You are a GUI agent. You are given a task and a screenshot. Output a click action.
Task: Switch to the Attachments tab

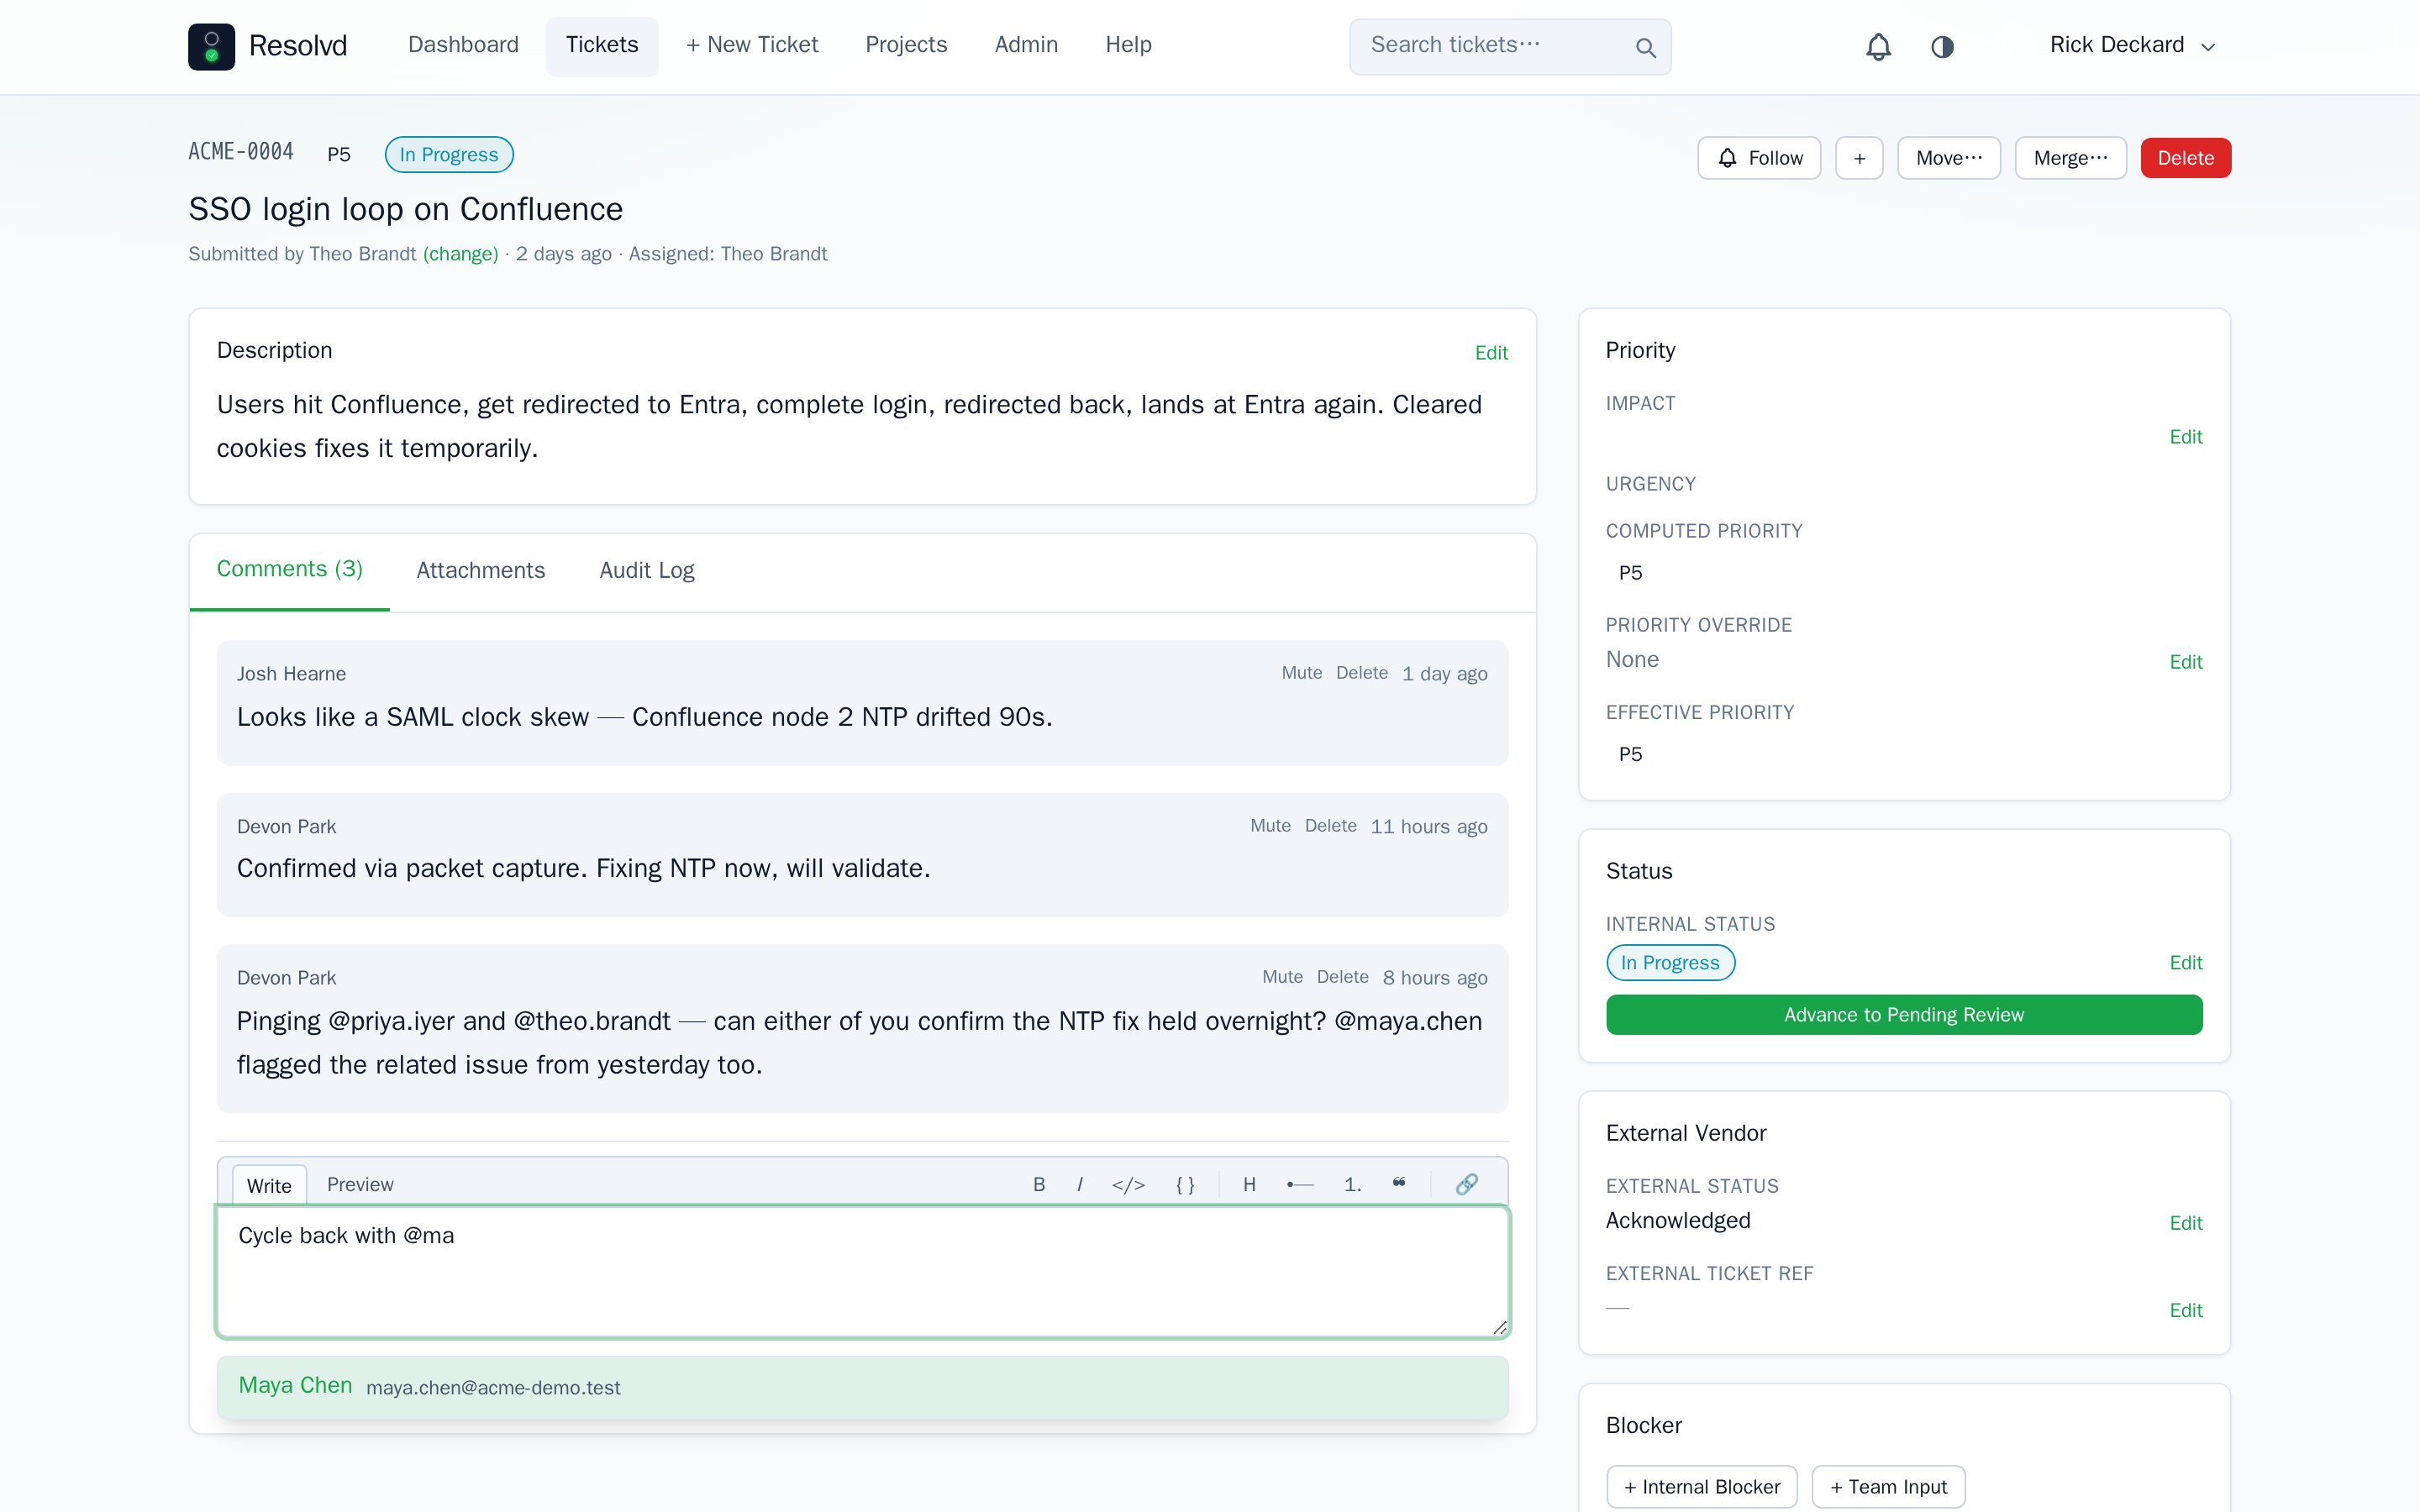pos(481,570)
